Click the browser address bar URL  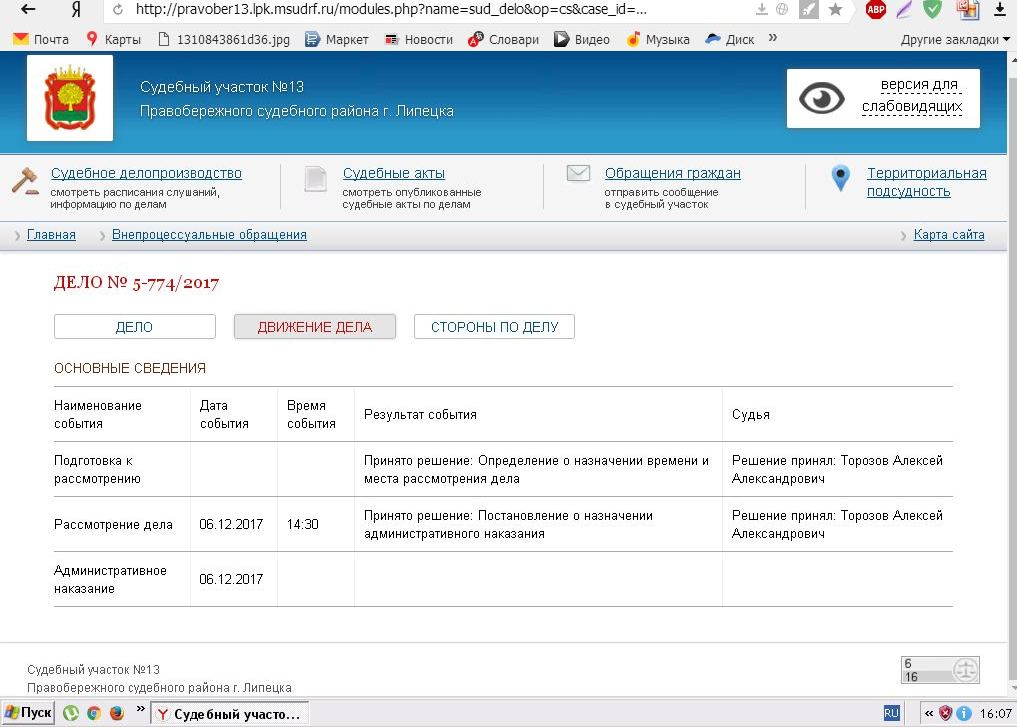(390, 10)
